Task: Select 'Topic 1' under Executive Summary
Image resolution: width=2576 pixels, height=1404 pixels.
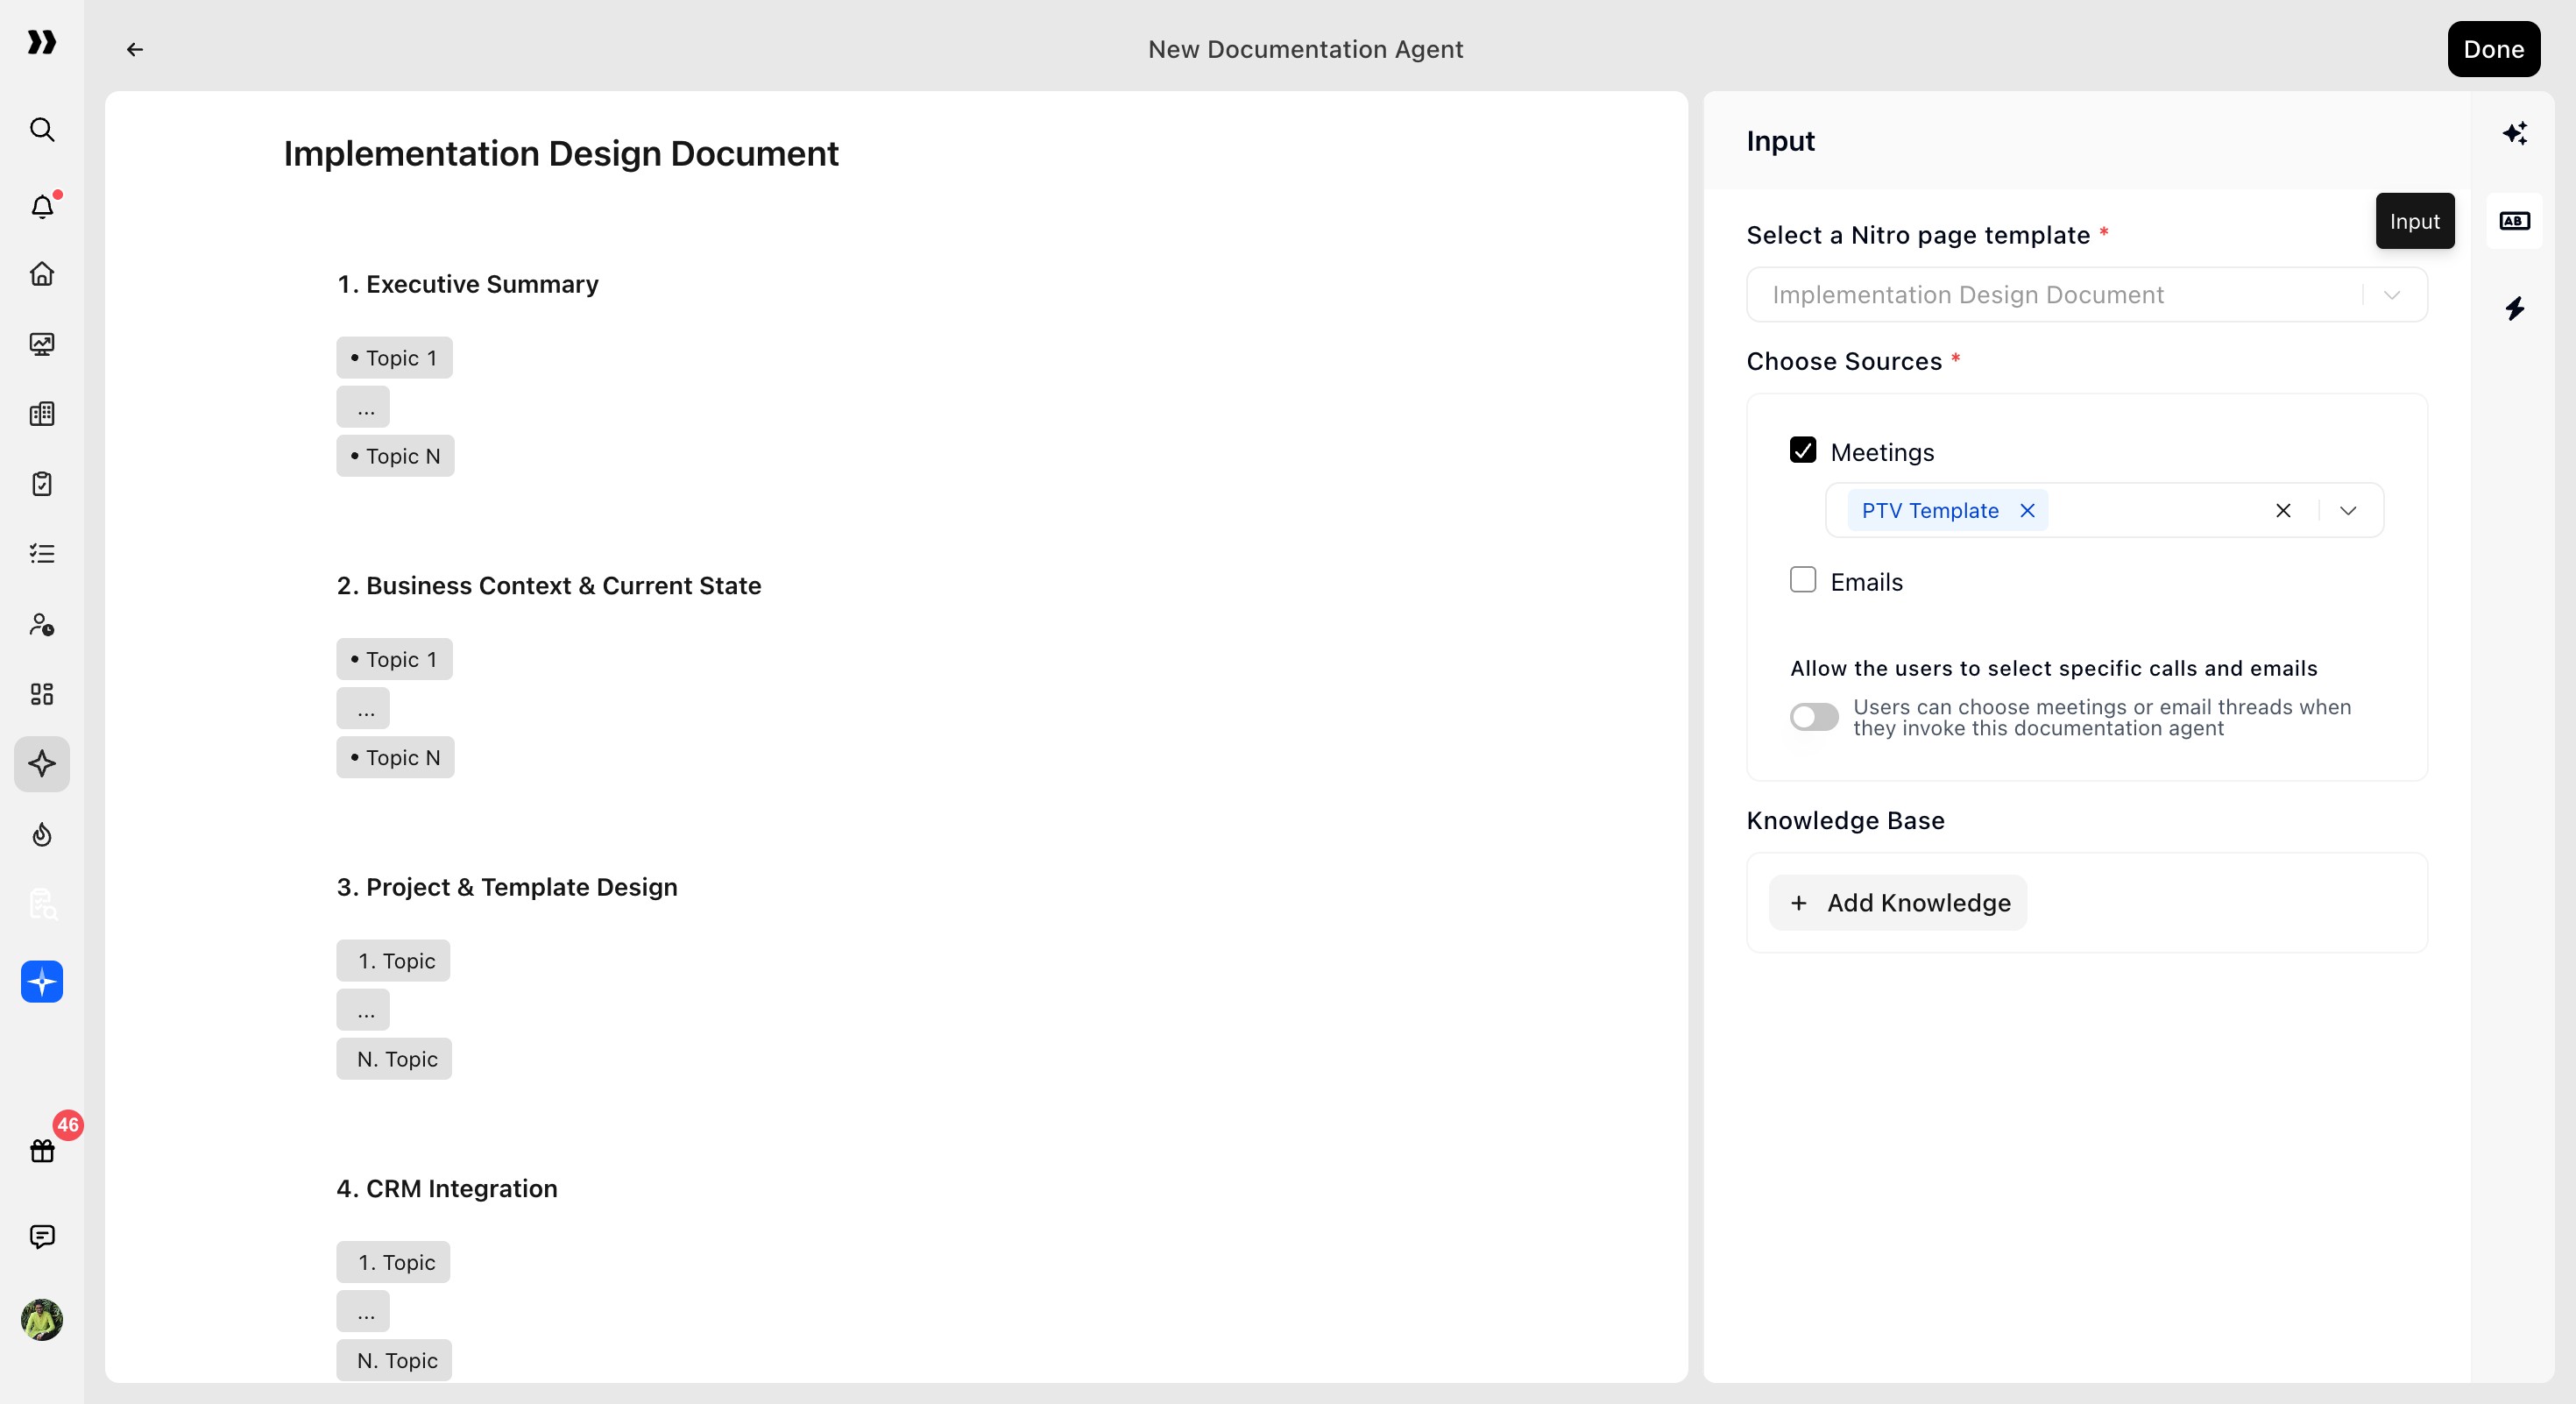Action: [x=394, y=358]
